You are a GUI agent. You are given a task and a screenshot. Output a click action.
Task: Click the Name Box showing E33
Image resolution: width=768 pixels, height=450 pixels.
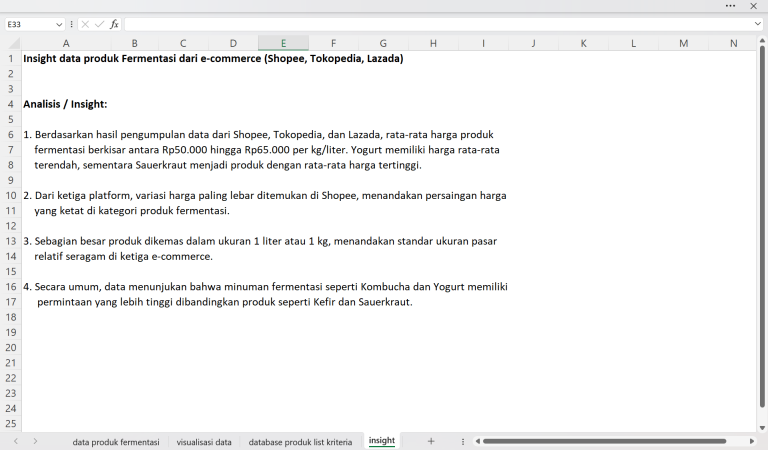click(x=28, y=23)
